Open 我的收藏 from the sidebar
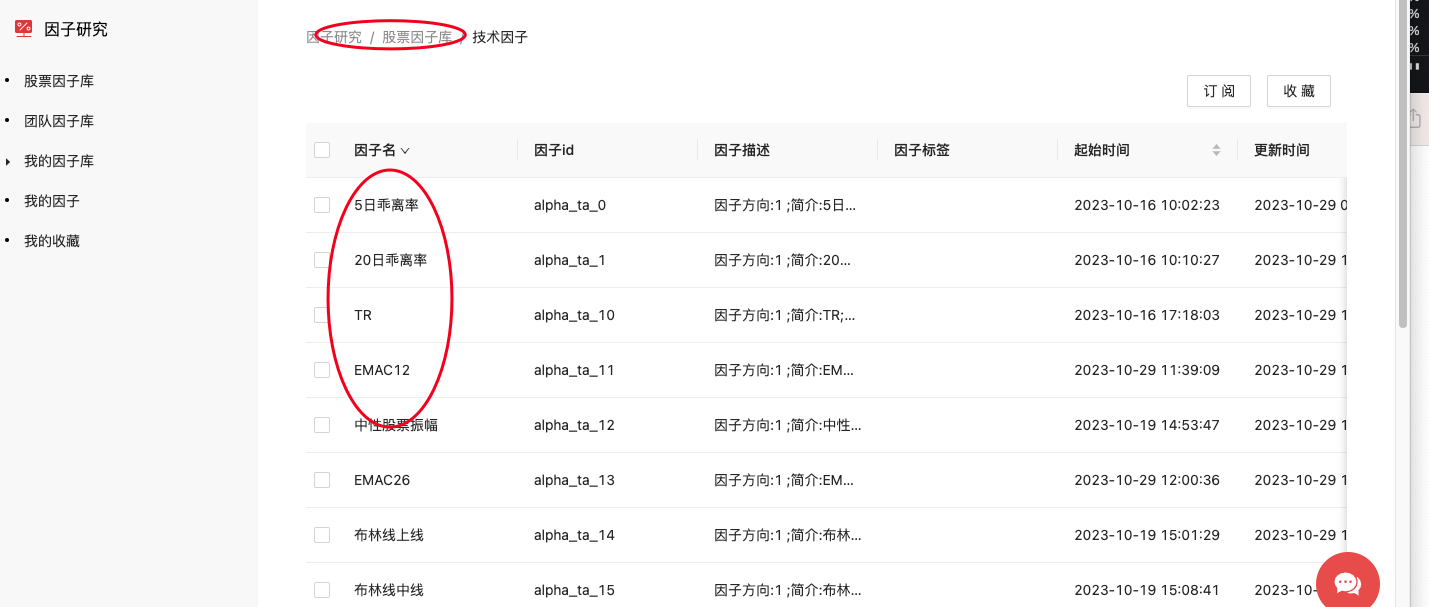Viewport: 1429px width, 607px height. point(52,241)
